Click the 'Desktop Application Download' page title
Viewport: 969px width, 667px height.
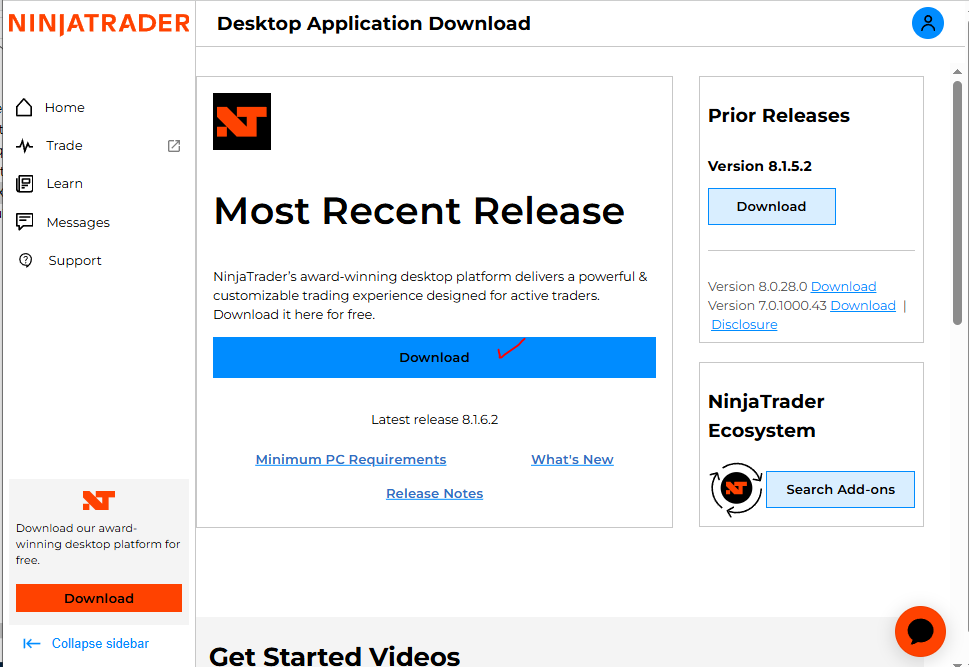pos(373,23)
